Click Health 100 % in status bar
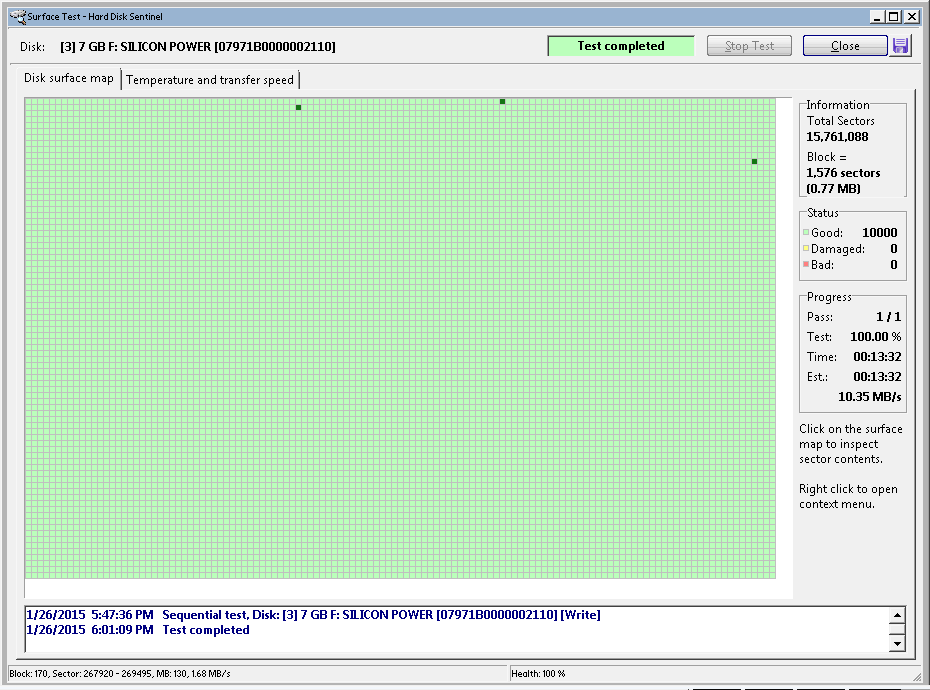Image resolution: width=930 pixels, height=690 pixels. (x=540, y=674)
